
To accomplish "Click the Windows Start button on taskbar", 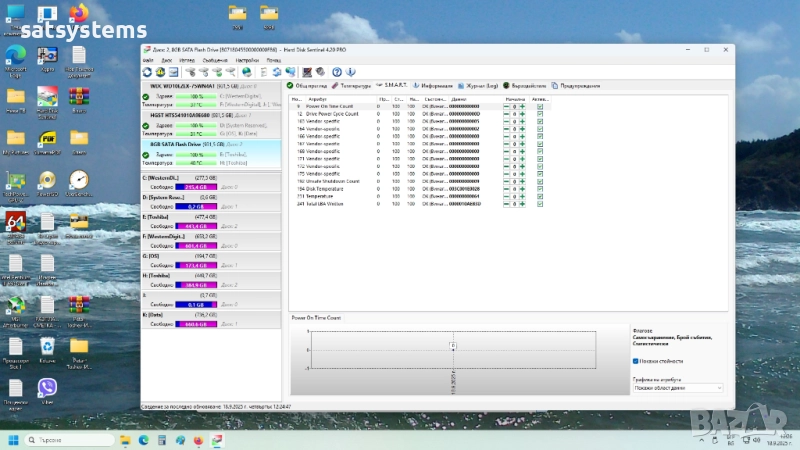I will click(x=14, y=440).
